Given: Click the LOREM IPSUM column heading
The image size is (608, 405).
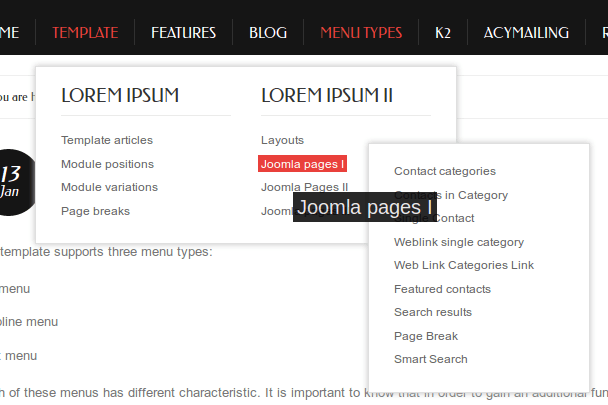Looking at the screenshot, I should pos(120,95).
